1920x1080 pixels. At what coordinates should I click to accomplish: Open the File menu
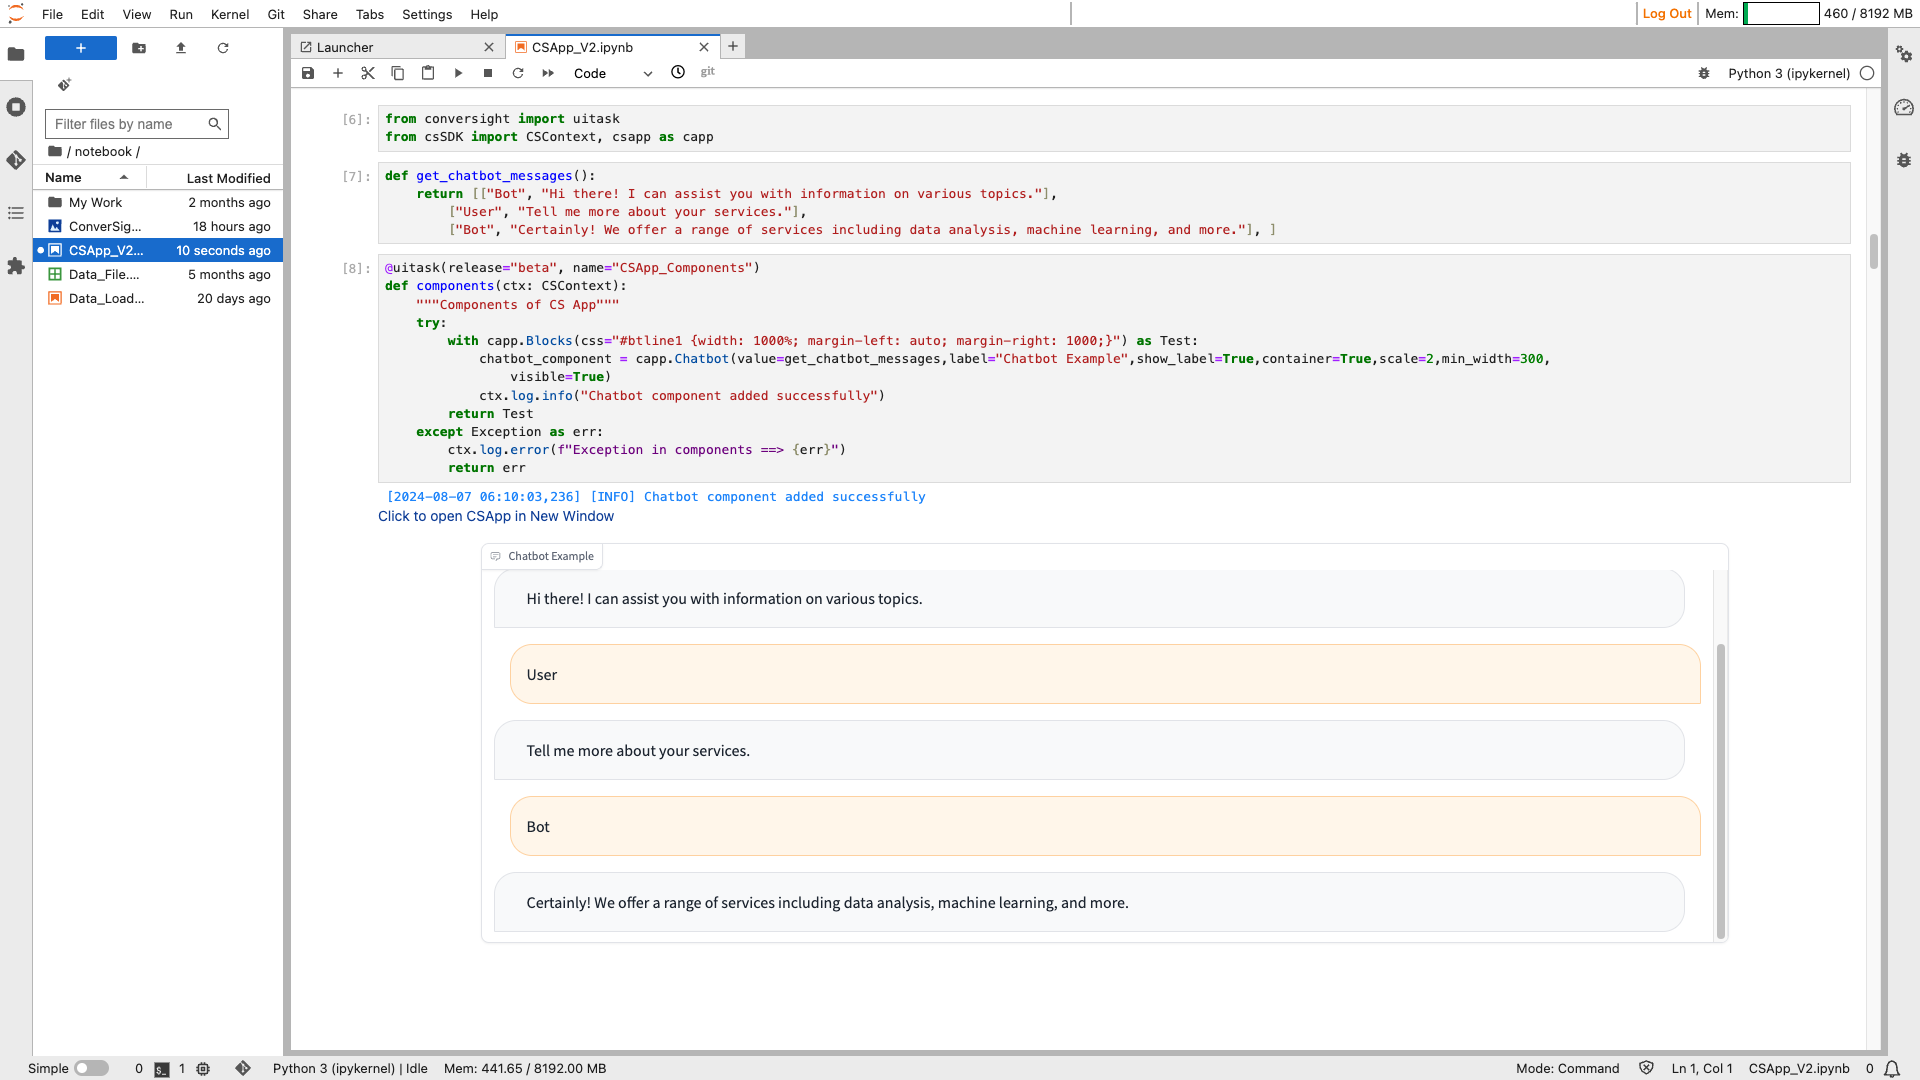click(x=53, y=14)
